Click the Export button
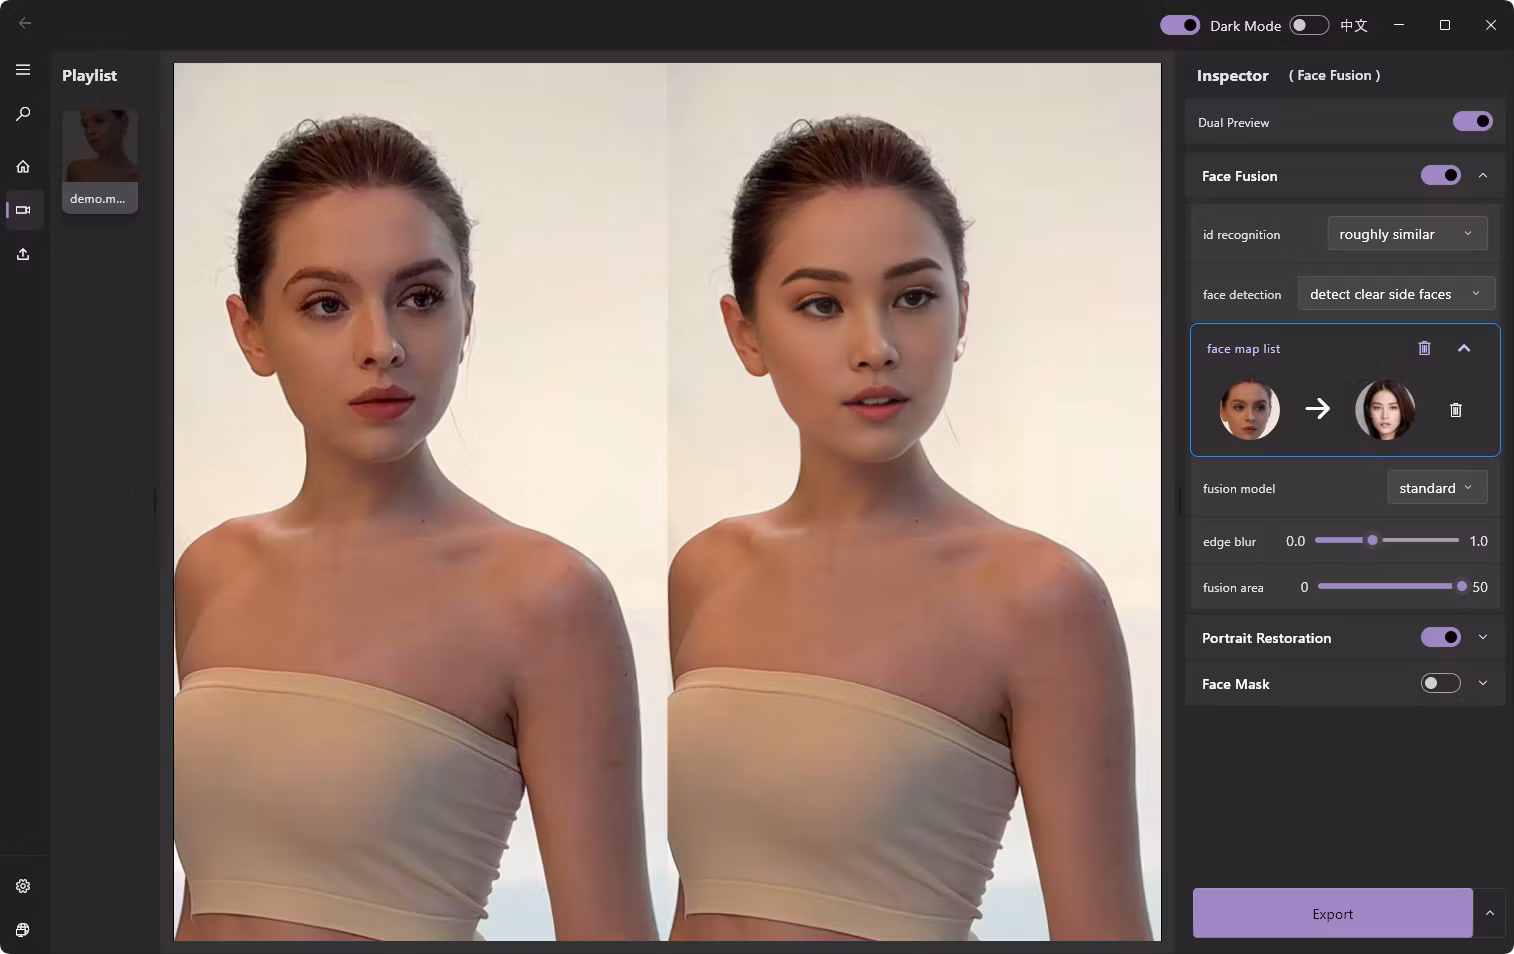Viewport: 1514px width, 954px height. [1332, 913]
